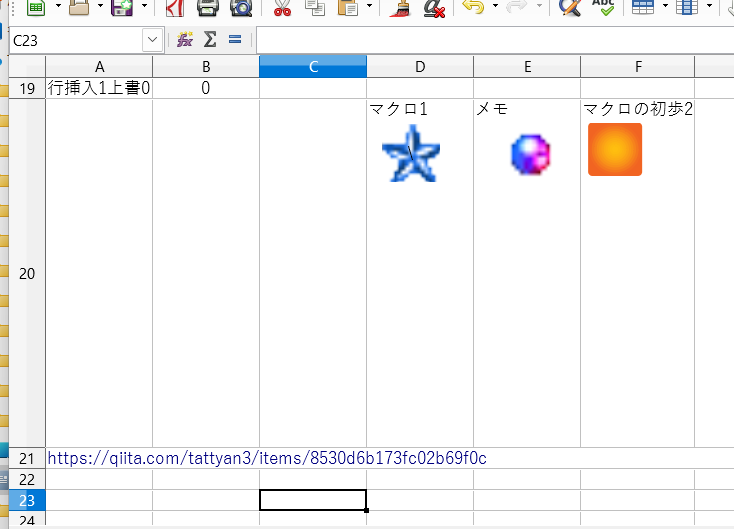This screenshot has height=529, width=734.
Task: Click the Copy icon
Action: coord(315,7)
